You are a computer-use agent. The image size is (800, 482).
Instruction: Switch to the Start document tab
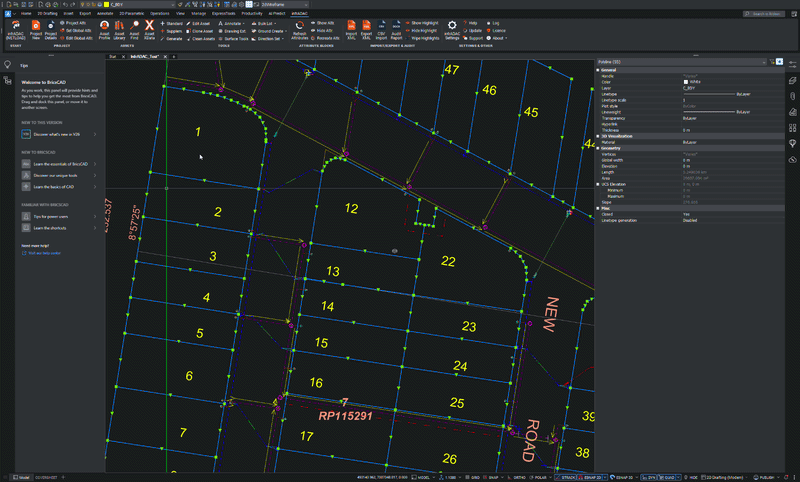(113, 57)
